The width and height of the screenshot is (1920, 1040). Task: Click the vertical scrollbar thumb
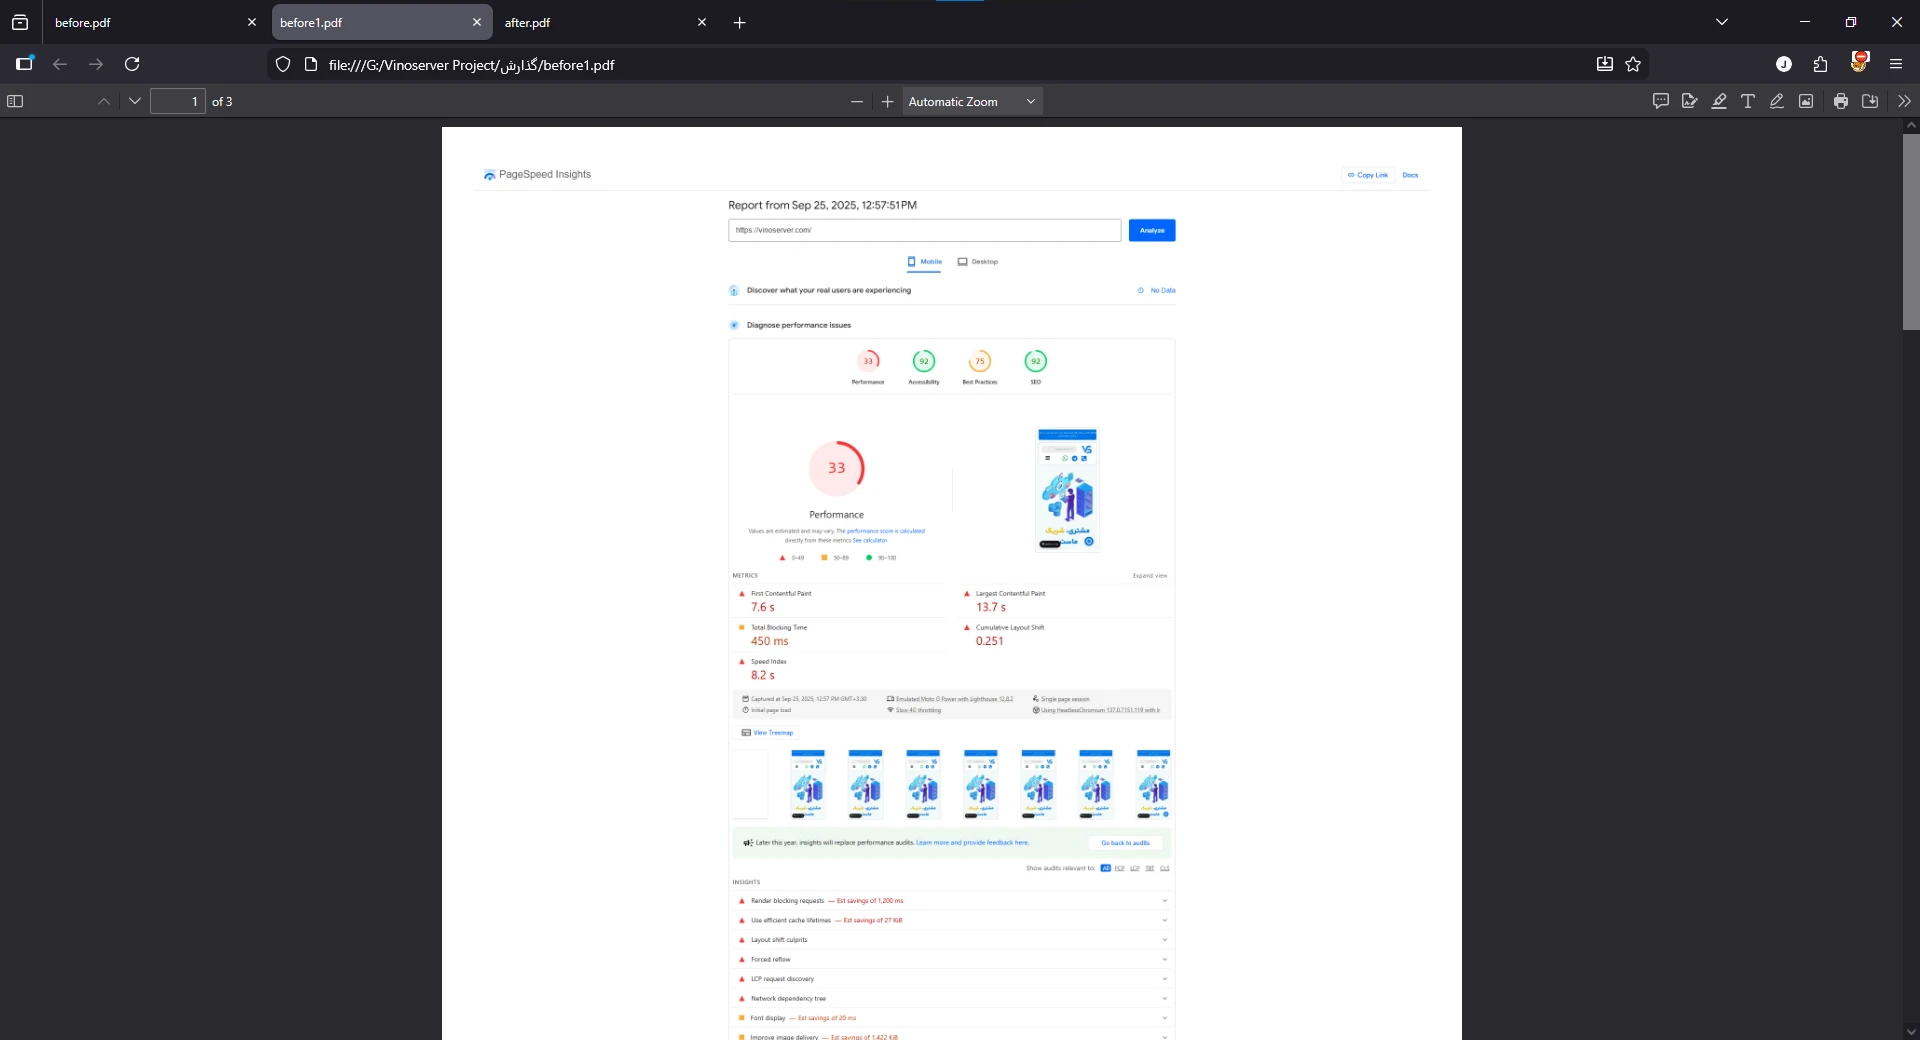tap(1911, 232)
